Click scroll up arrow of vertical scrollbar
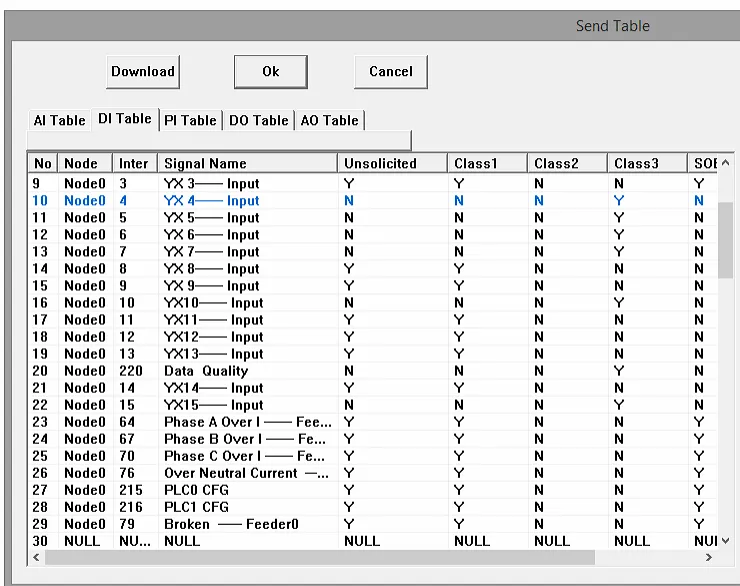Image resolution: width=740 pixels, height=586 pixels. 726,163
